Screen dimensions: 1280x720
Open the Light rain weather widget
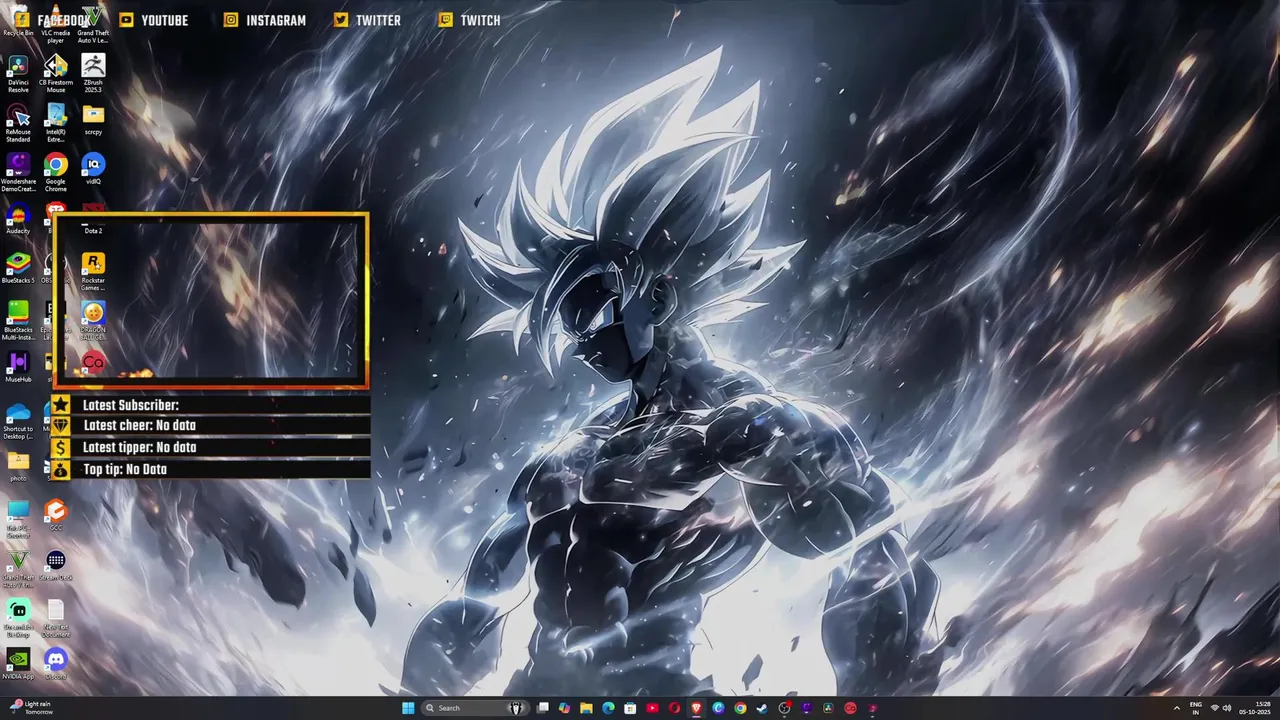click(30, 708)
